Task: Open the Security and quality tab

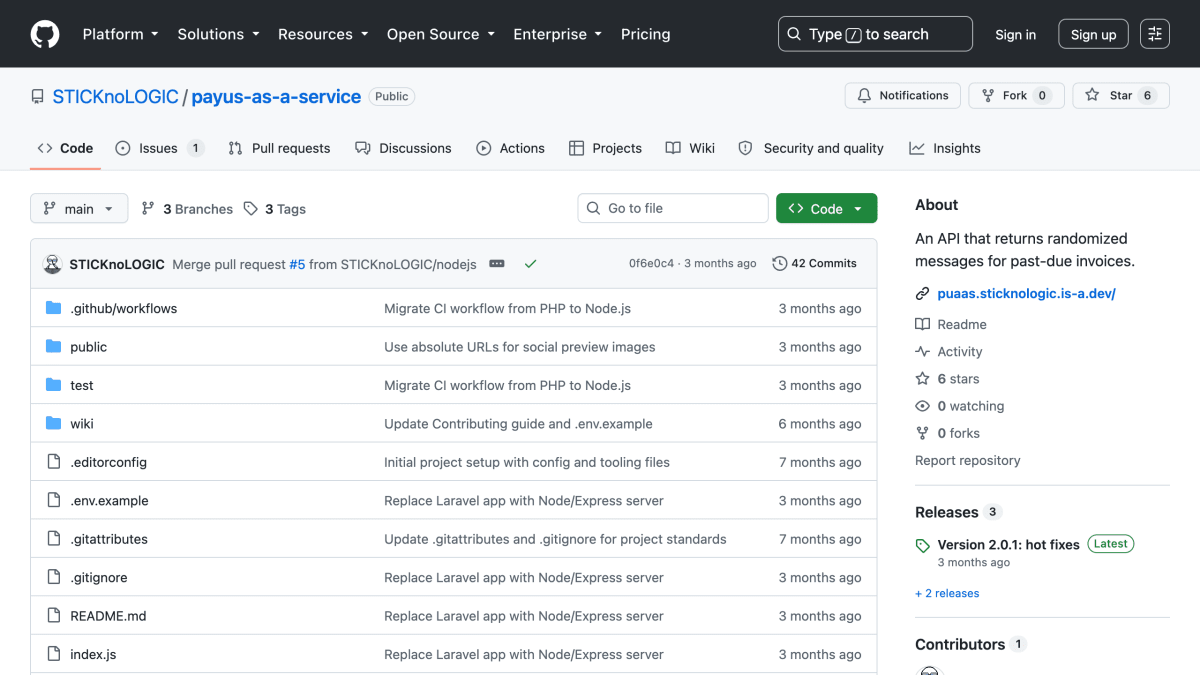Action: (x=811, y=148)
